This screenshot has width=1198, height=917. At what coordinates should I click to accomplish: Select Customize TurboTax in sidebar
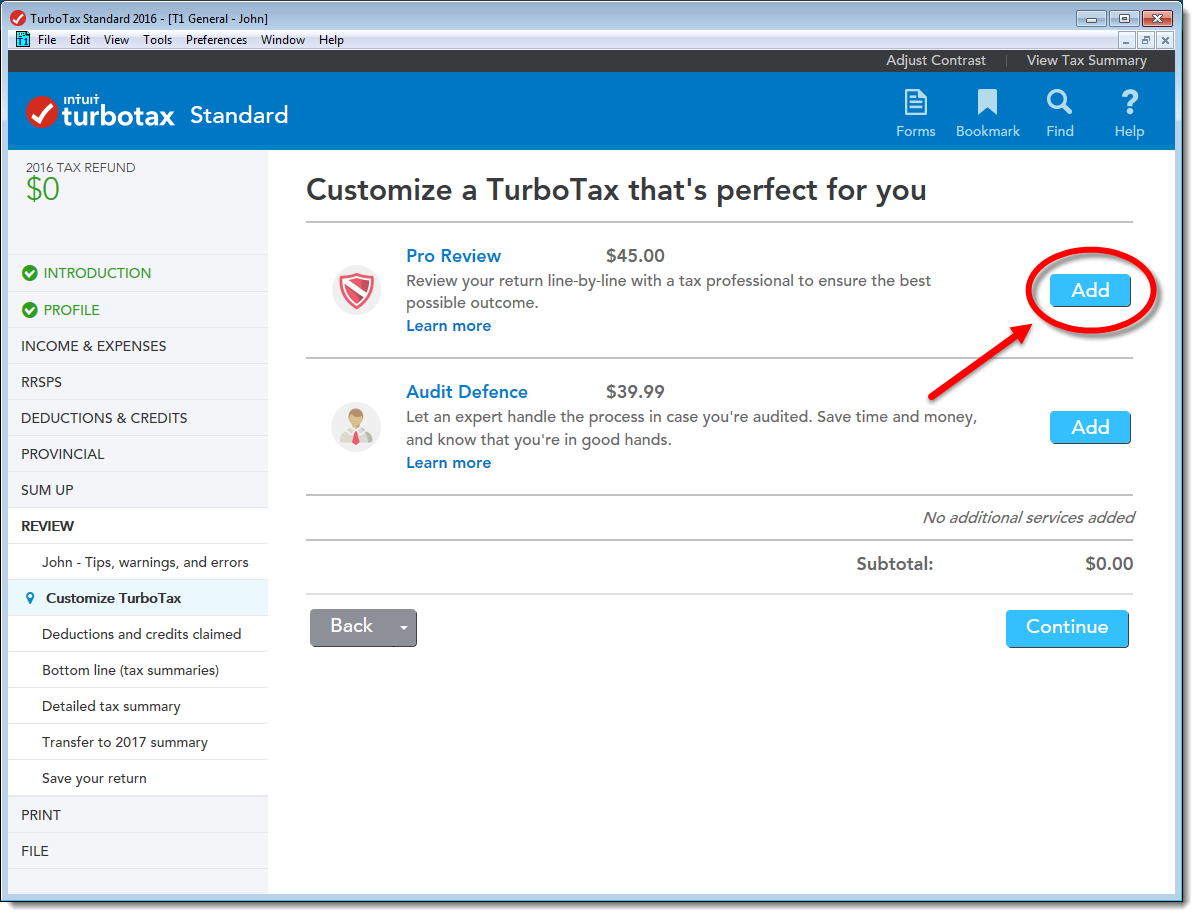click(x=138, y=598)
